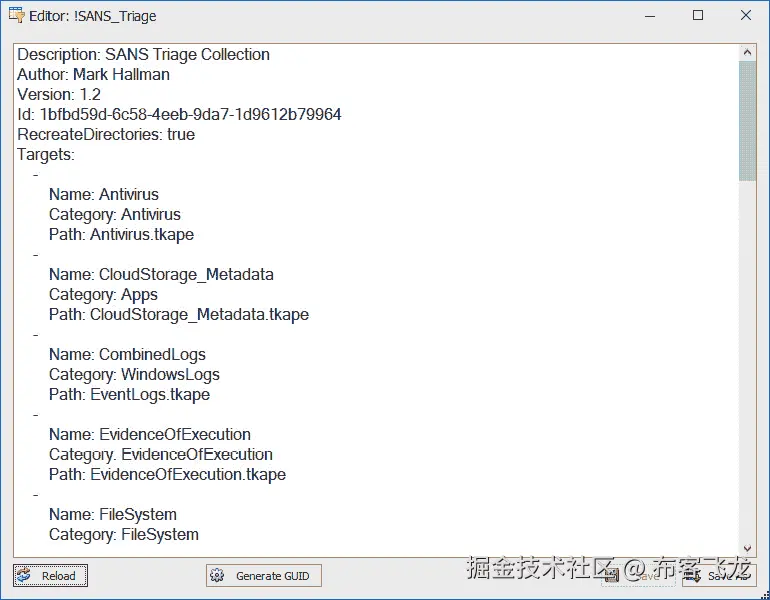Click the scrollbar up arrow
The image size is (770, 600).
747,52
